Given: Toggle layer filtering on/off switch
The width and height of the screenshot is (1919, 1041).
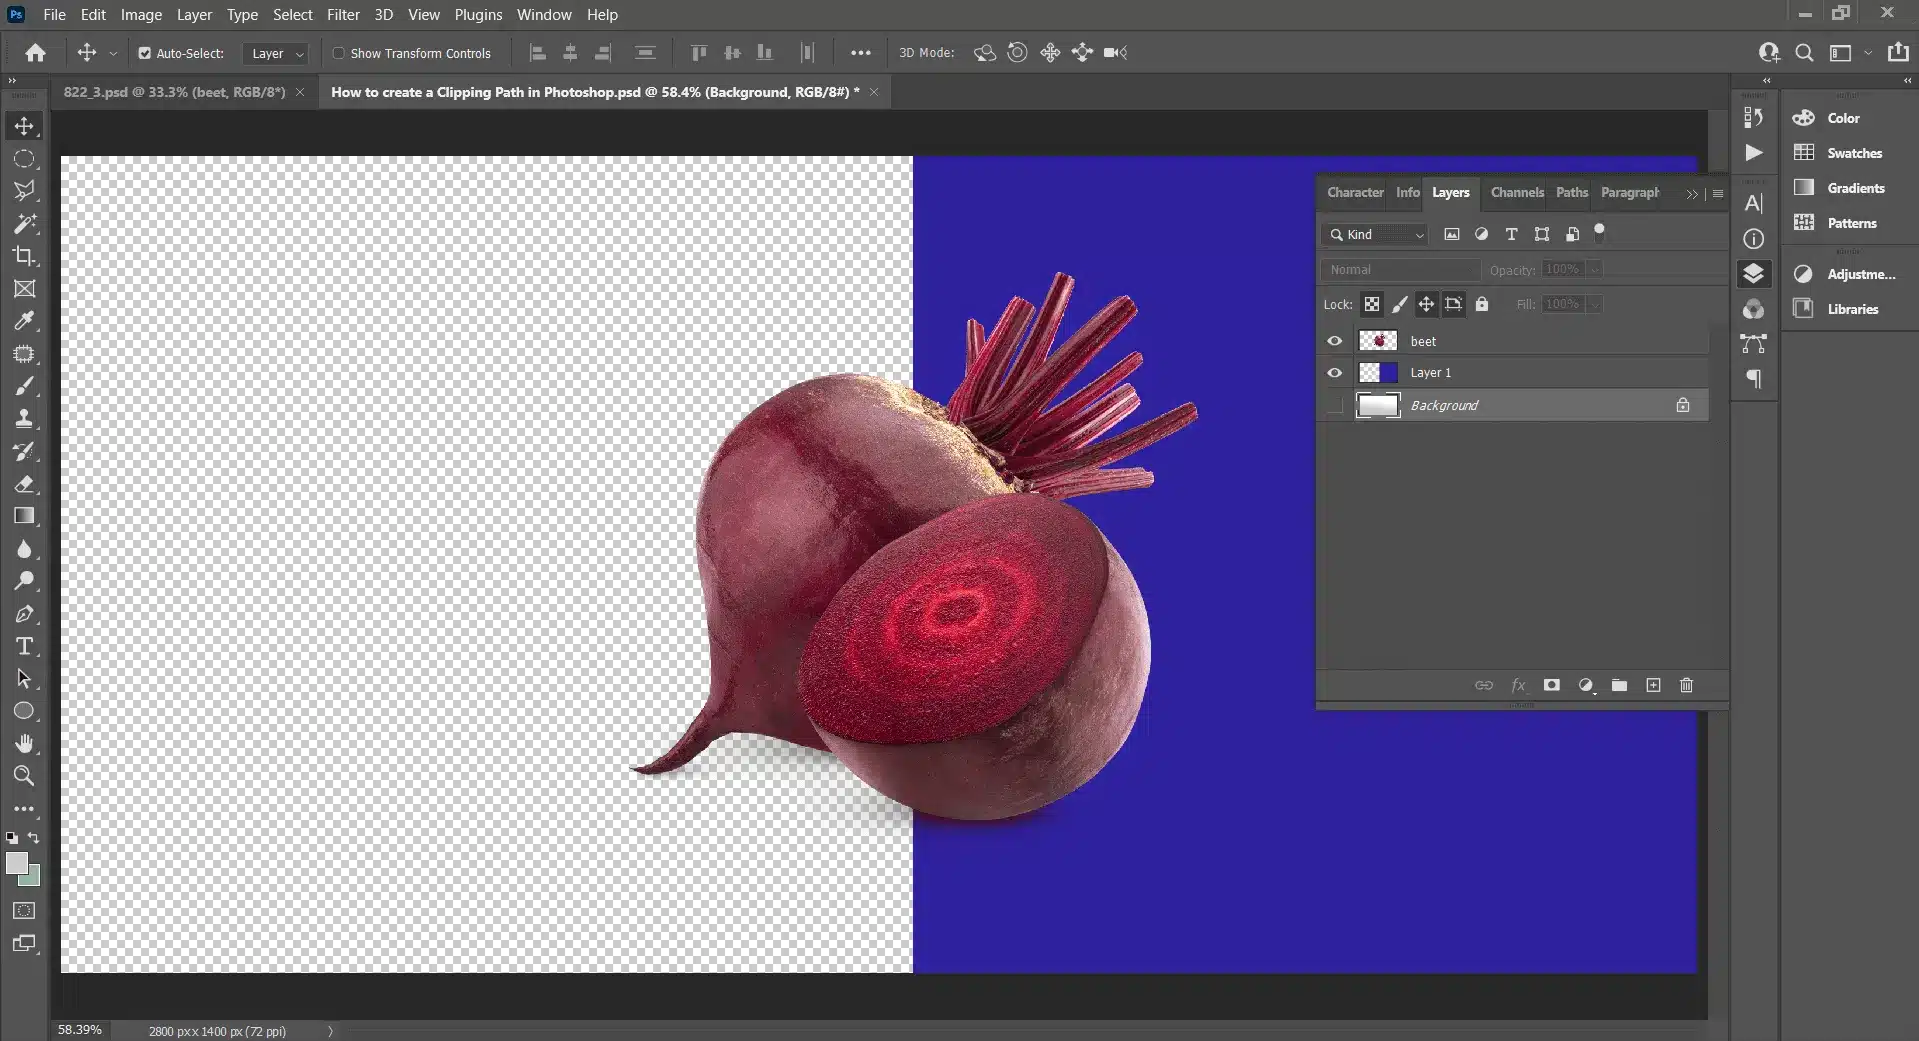Looking at the screenshot, I should click(1599, 232).
